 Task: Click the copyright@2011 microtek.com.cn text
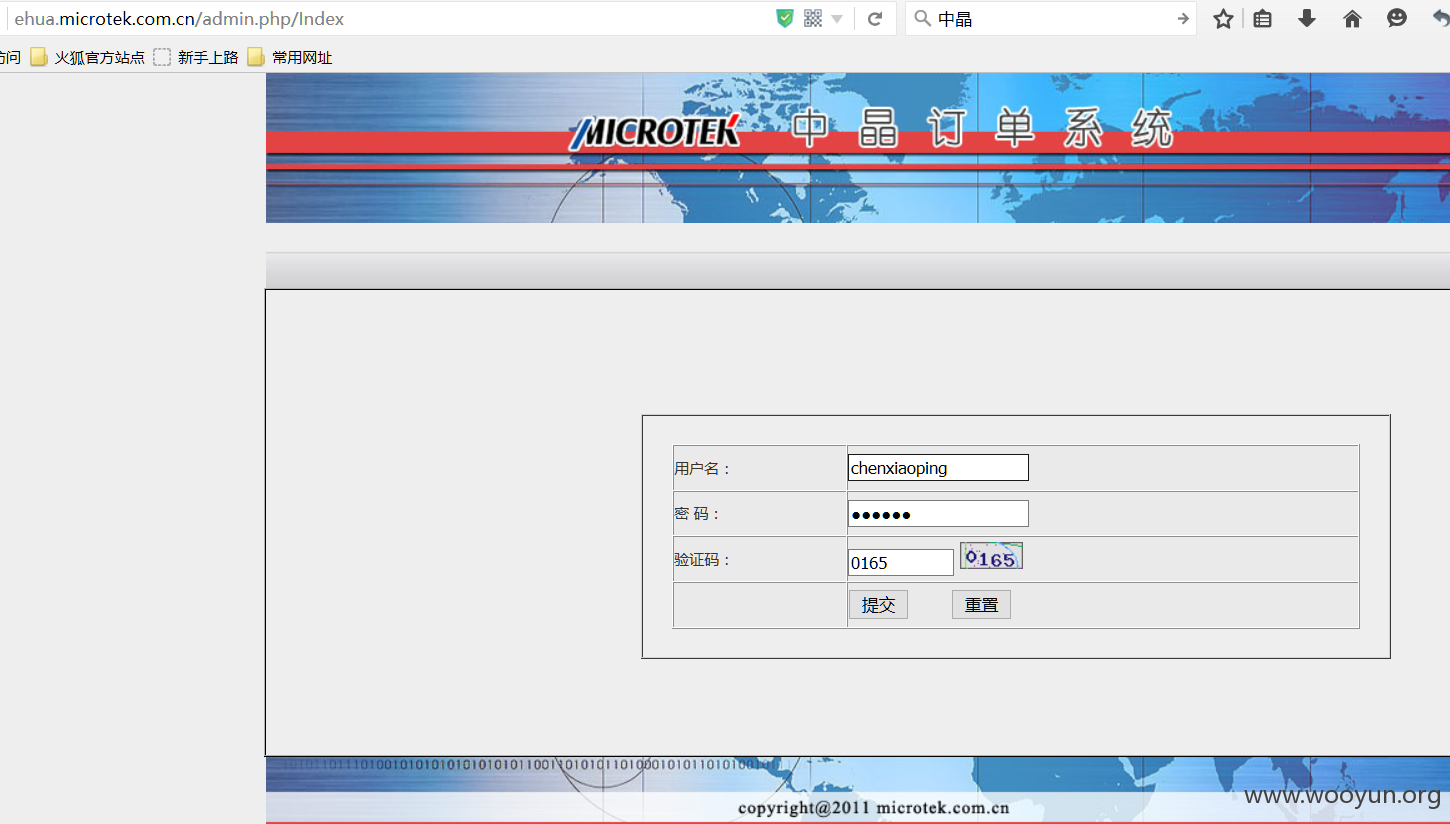(873, 808)
